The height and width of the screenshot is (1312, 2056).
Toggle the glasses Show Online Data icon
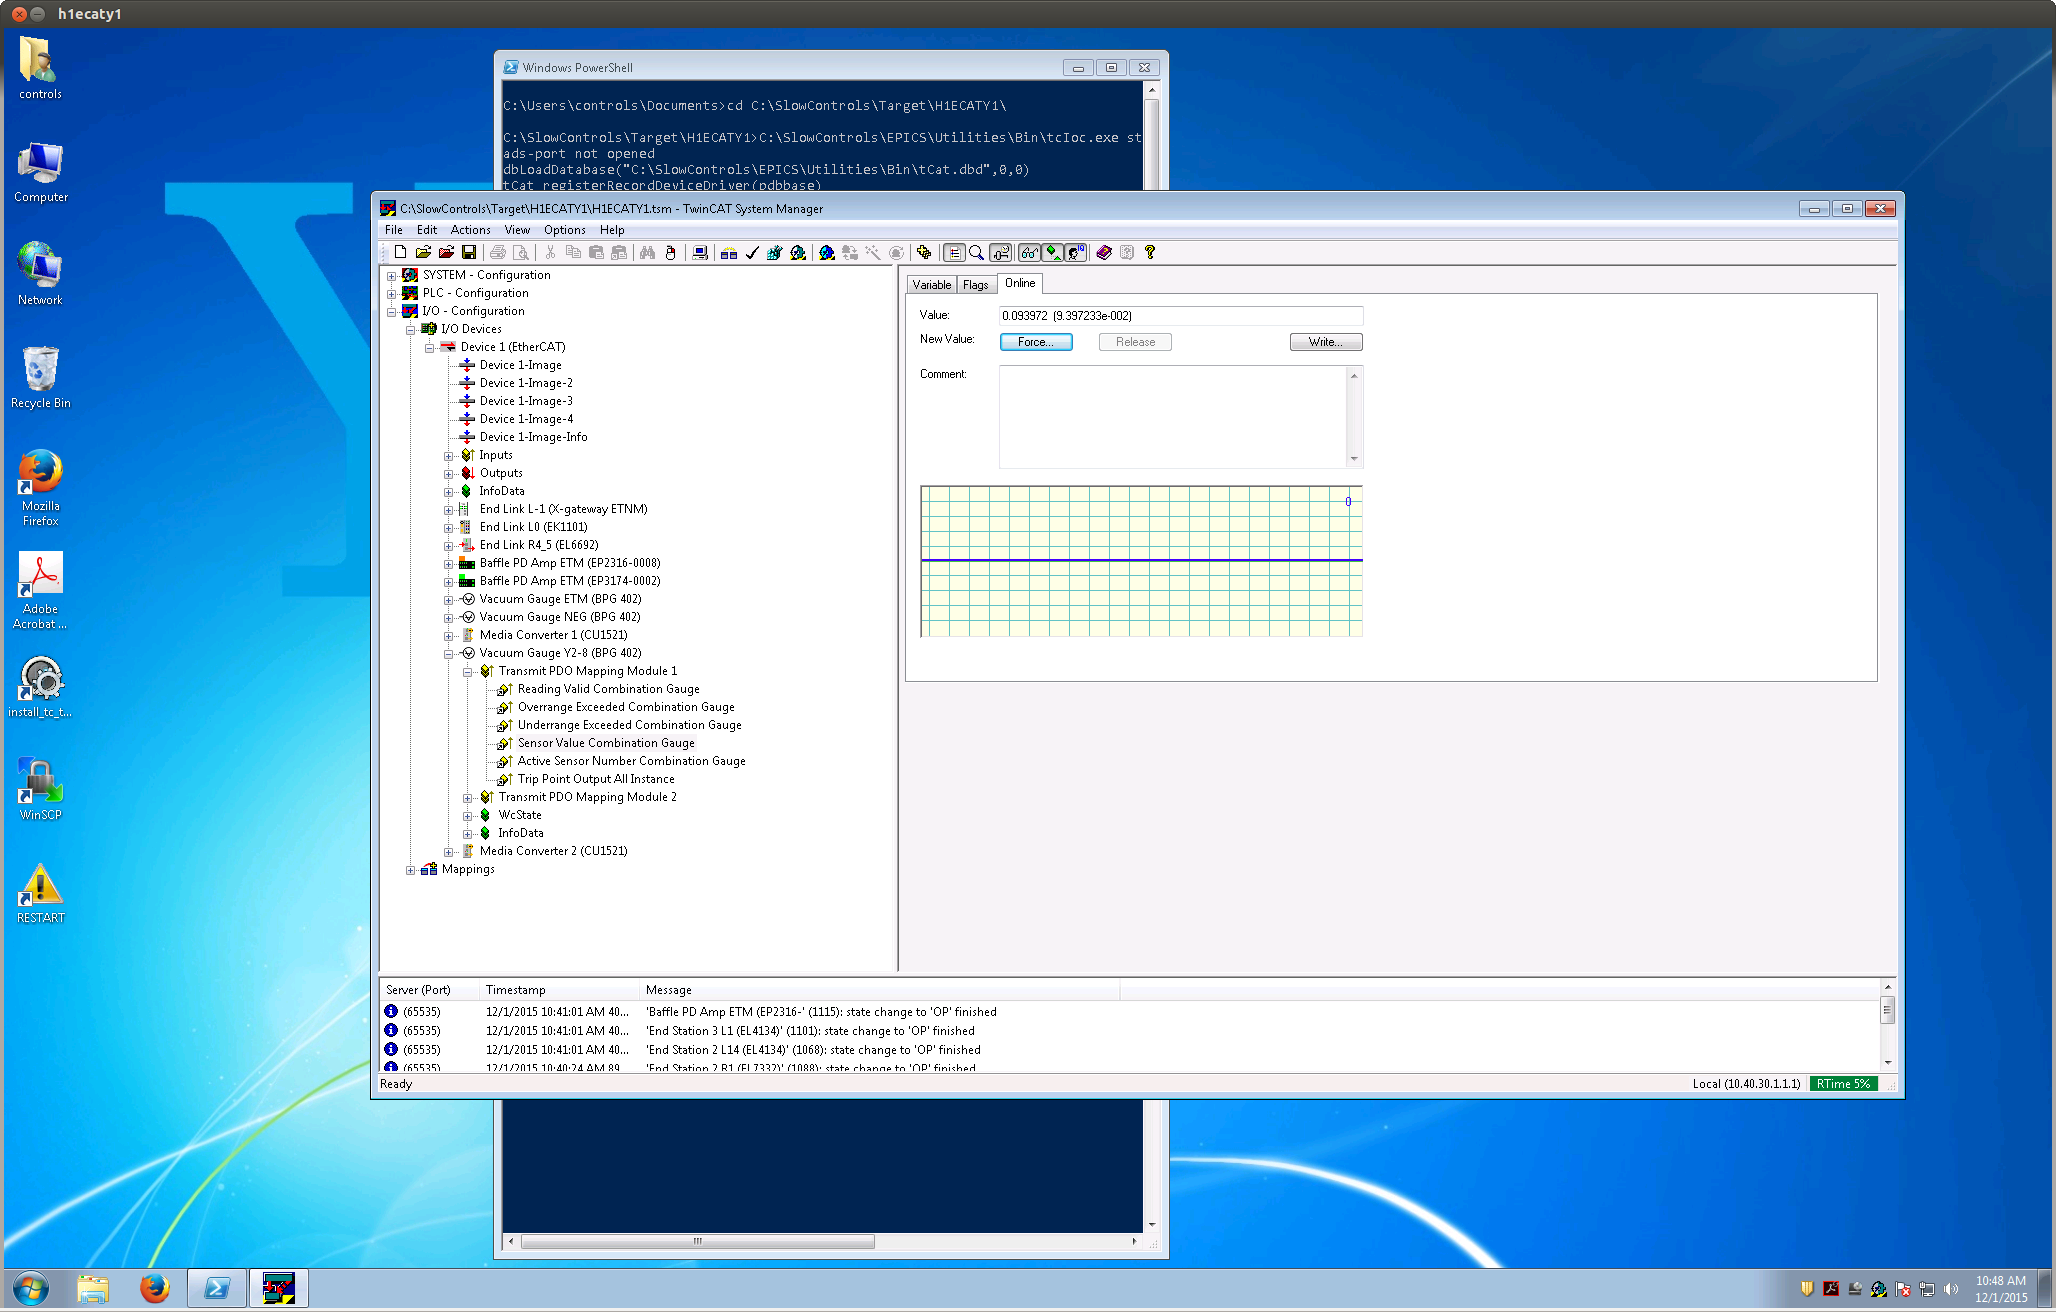[x=1029, y=253]
